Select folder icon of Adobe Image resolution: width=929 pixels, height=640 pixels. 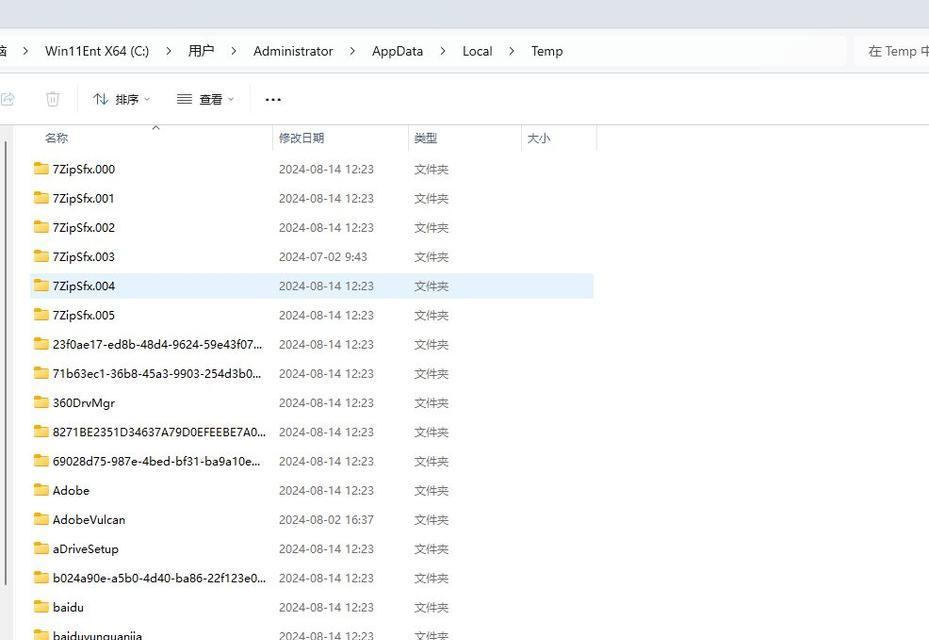pyautogui.click(x=41, y=489)
